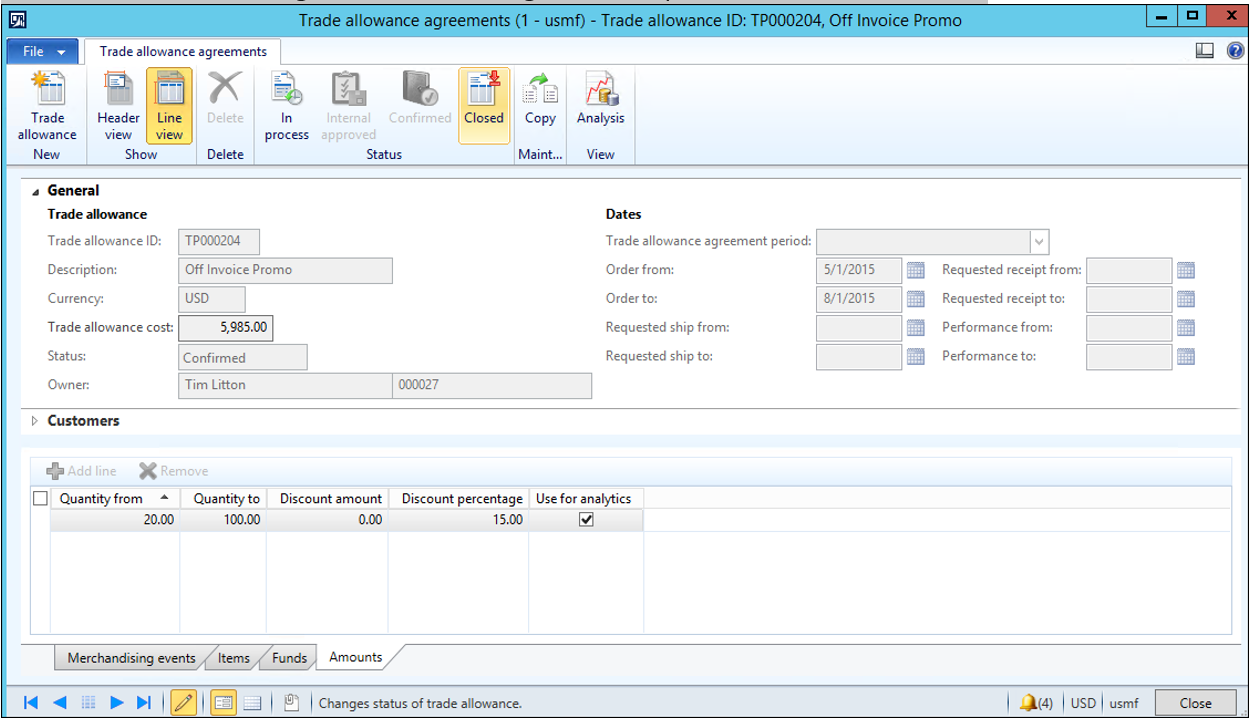
Task: Check the select-all rows checkbox
Action: [x=41, y=498]
